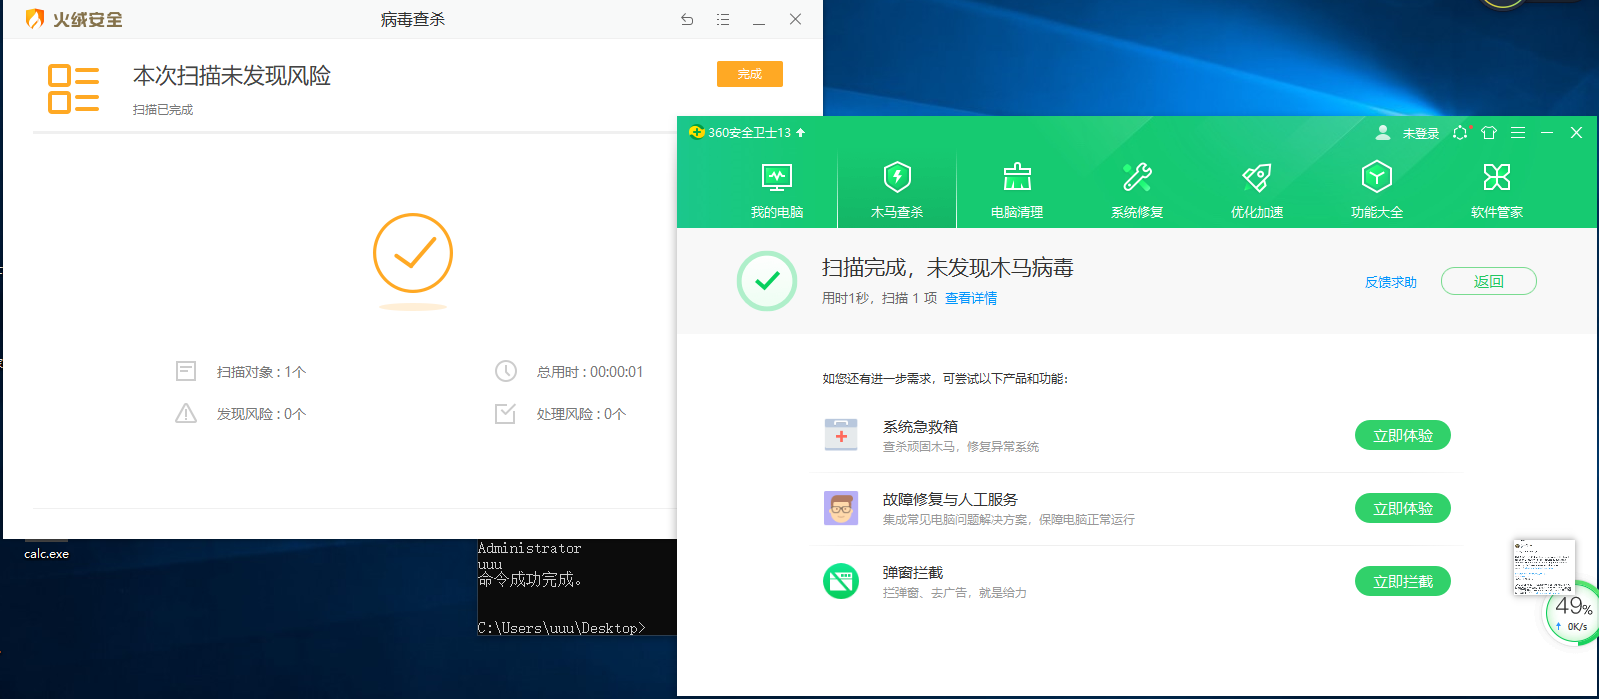Click the 处理风险 checkbox icon
The width and height of the screenshot is (1599, 699).
(x=506, y=413)
